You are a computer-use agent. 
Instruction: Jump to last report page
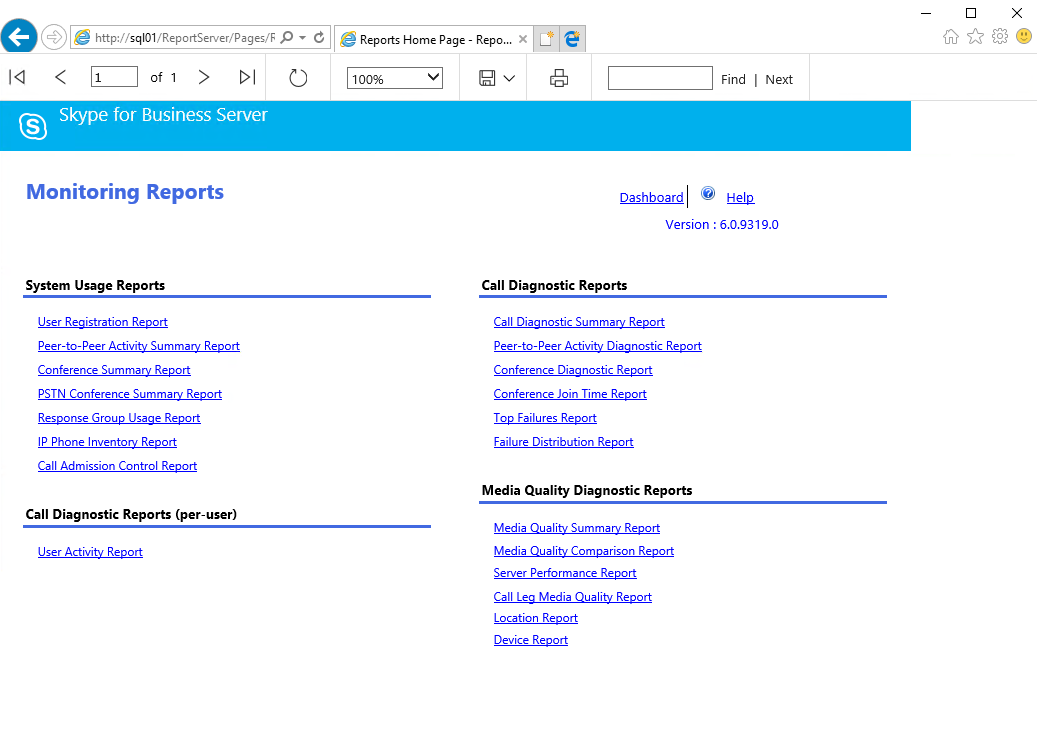247,77
